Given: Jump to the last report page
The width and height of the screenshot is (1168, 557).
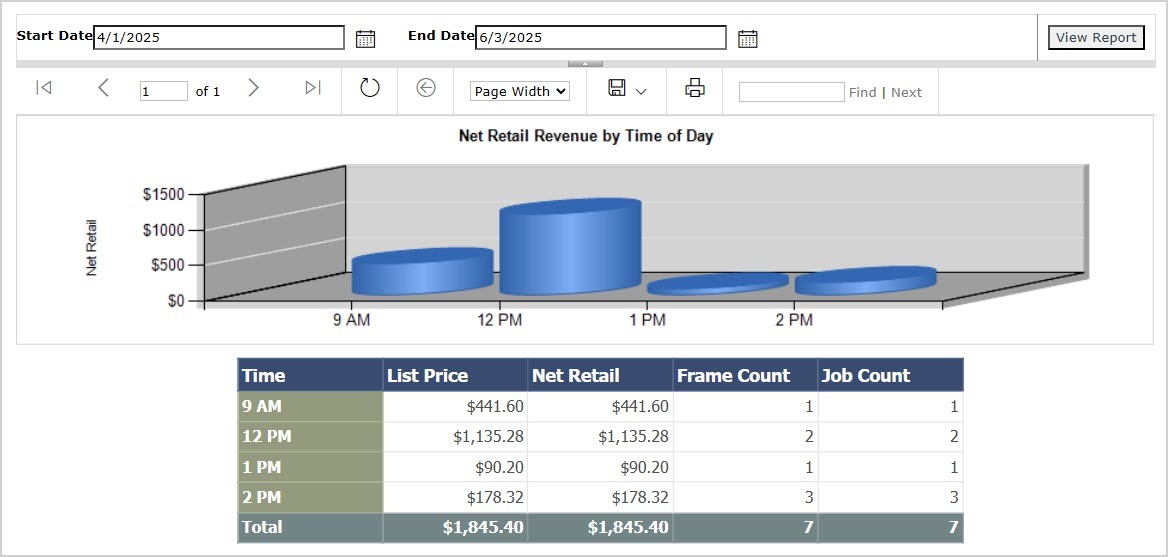Looking at the screenshot, I should coord(313,88).
